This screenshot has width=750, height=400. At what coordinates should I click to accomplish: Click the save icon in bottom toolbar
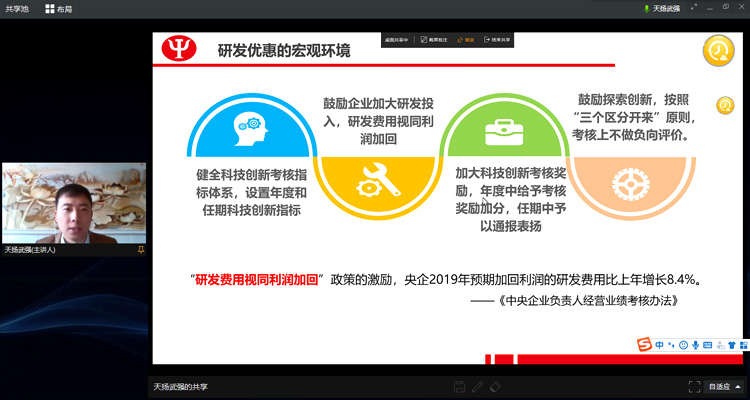click(459, 386)
